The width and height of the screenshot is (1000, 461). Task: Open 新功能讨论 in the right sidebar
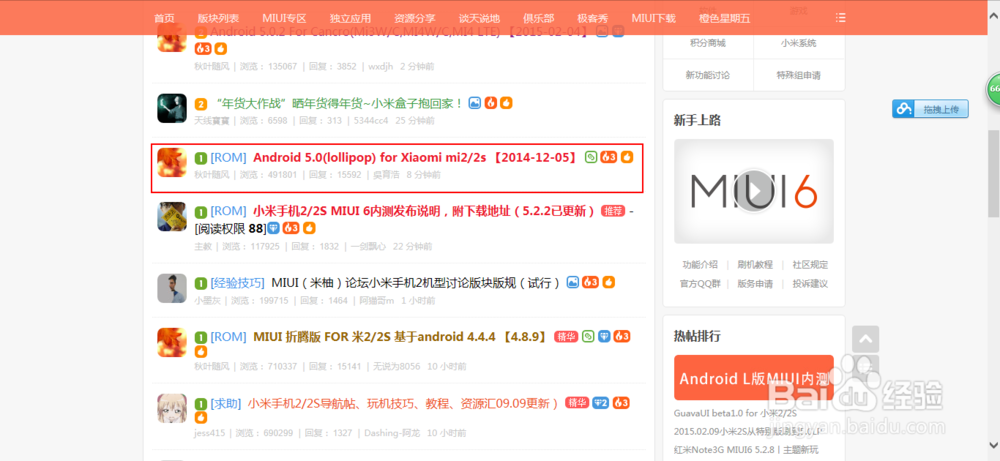[707, 75]
